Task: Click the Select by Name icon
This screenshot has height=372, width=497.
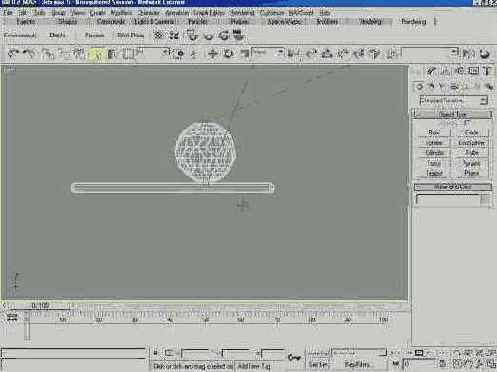Action: (x=112, y=54)
